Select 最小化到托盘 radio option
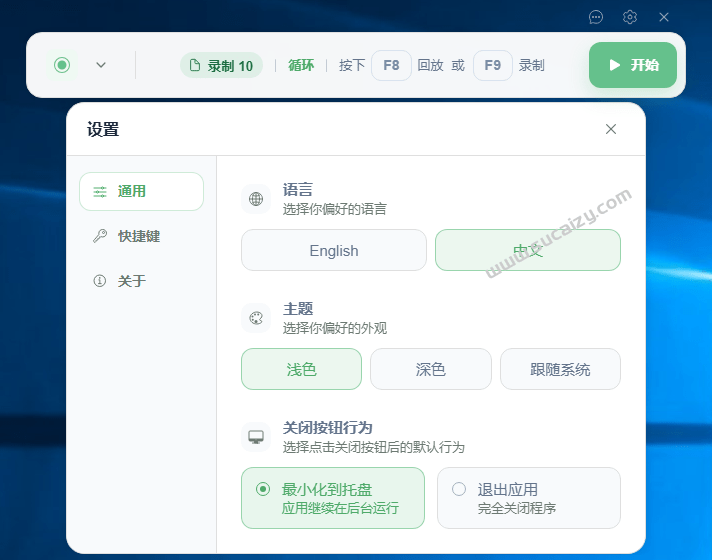This screenshot has width=712, height=560. point(333,498)
